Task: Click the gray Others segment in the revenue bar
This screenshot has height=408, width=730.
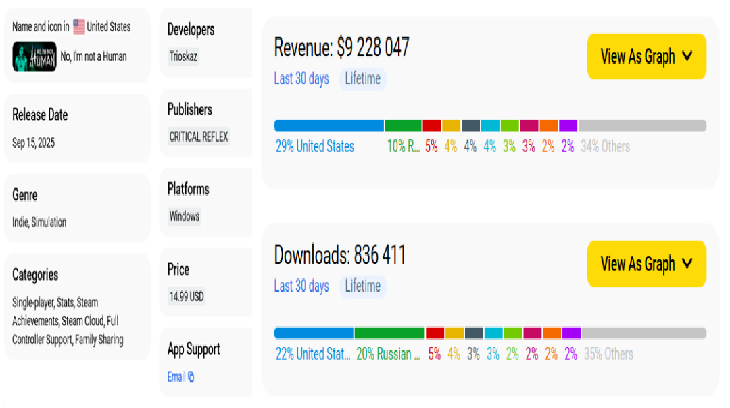Action: click(x=642, y=126)
